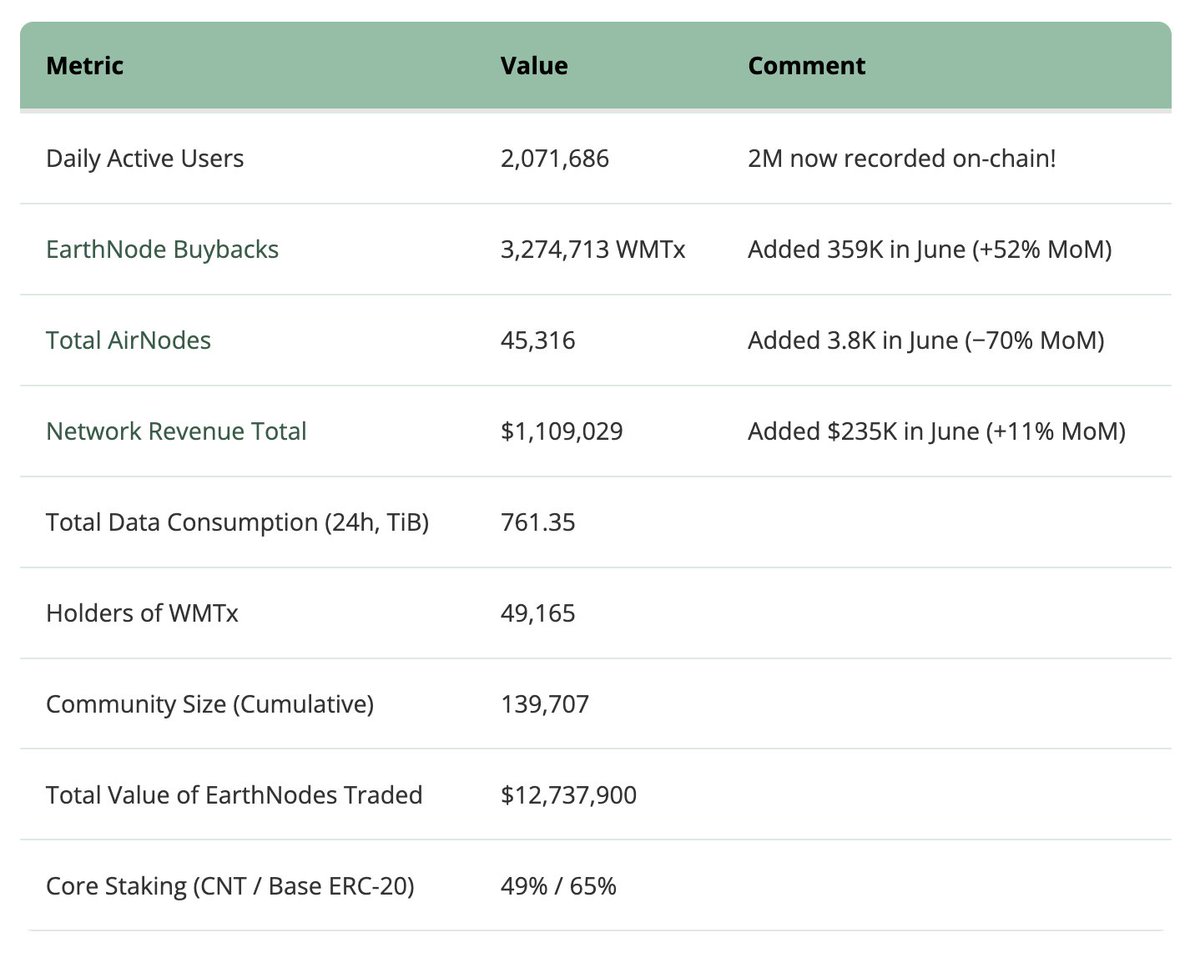Select the 3,274,713 WMTx value

592,249
